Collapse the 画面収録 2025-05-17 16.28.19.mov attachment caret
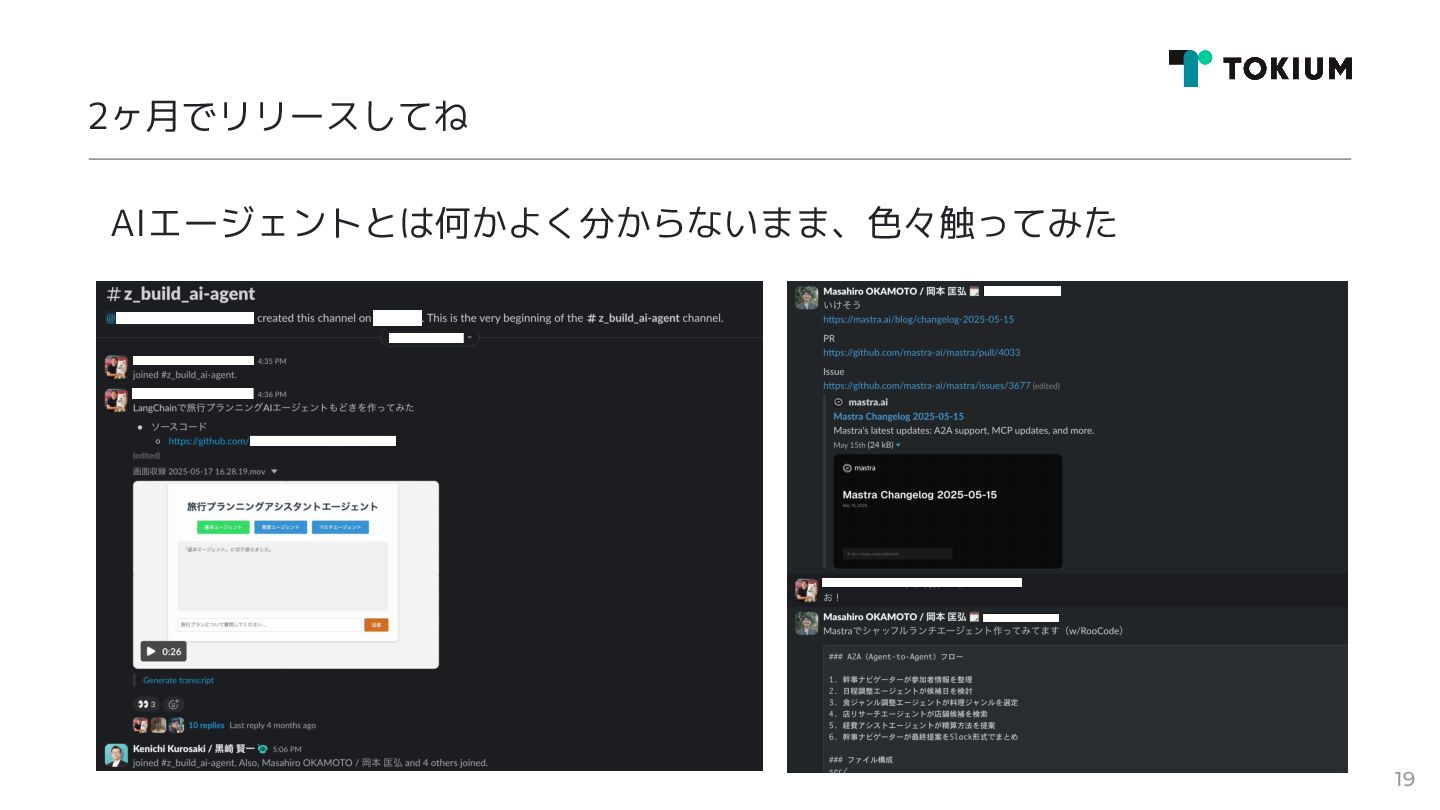The width and height of the screenshot is (1440, 810). (x=275, y=471)
